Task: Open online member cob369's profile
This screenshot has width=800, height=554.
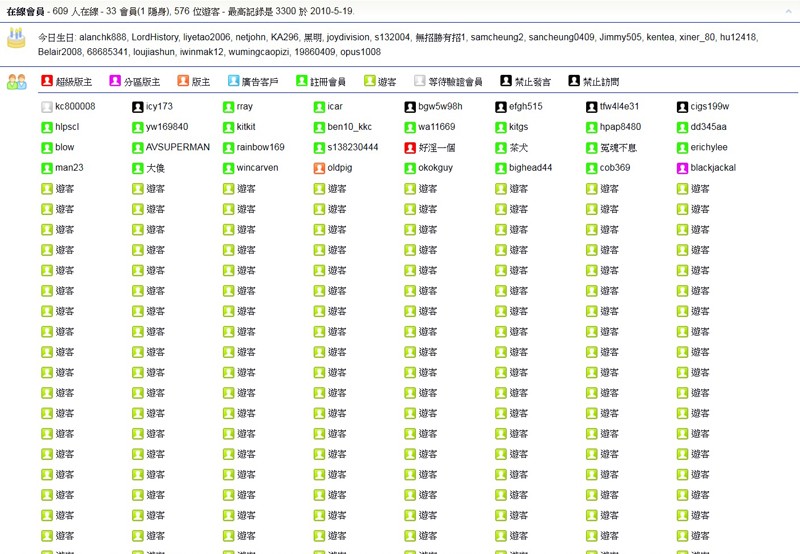Action: (615, 167)
